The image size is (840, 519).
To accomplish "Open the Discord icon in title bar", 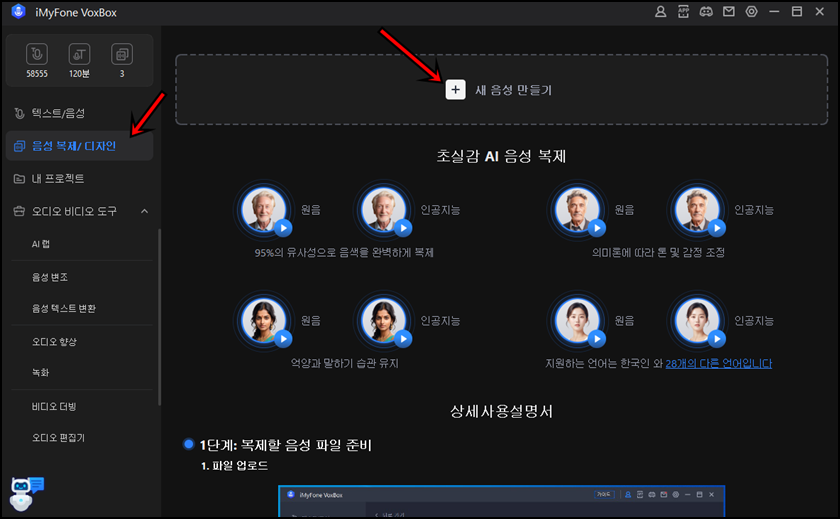I will [x=706, y=12].
